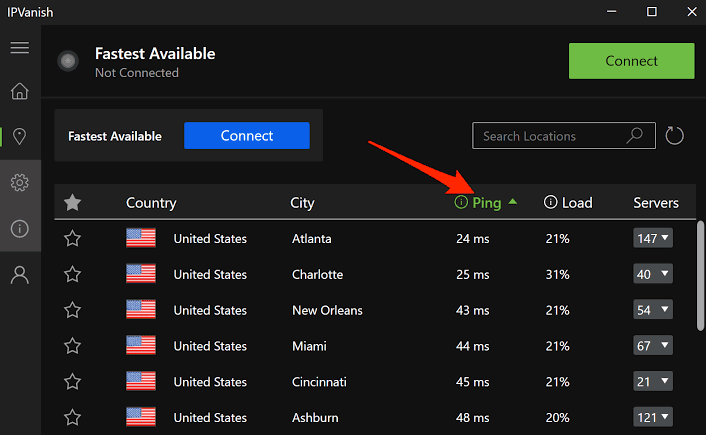Select the New Orleans city entry
Screen dimensions: 706x435
[x=327, y=310]
